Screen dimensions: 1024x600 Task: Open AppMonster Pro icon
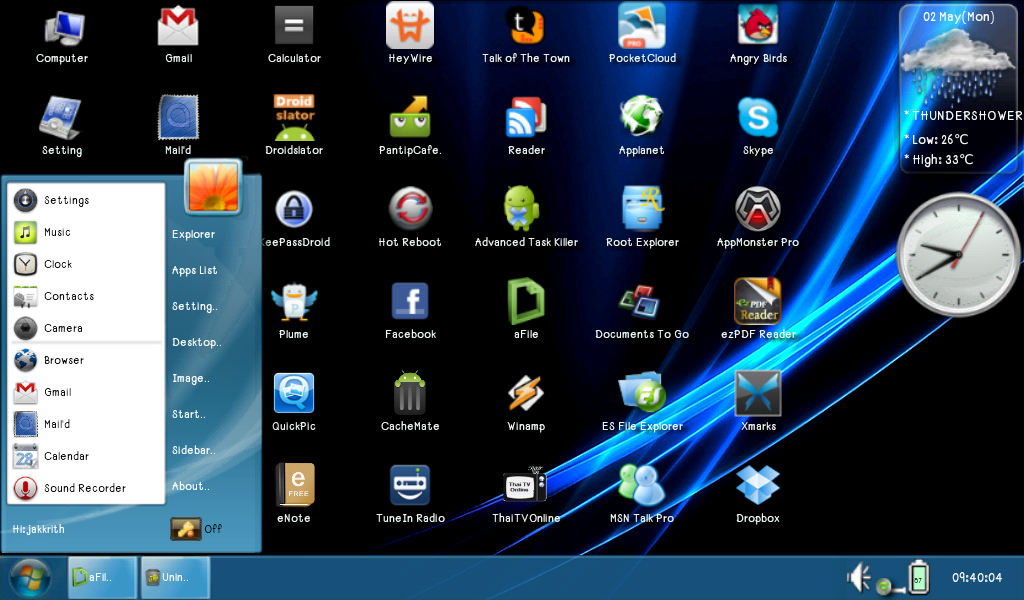click(758, 210)
